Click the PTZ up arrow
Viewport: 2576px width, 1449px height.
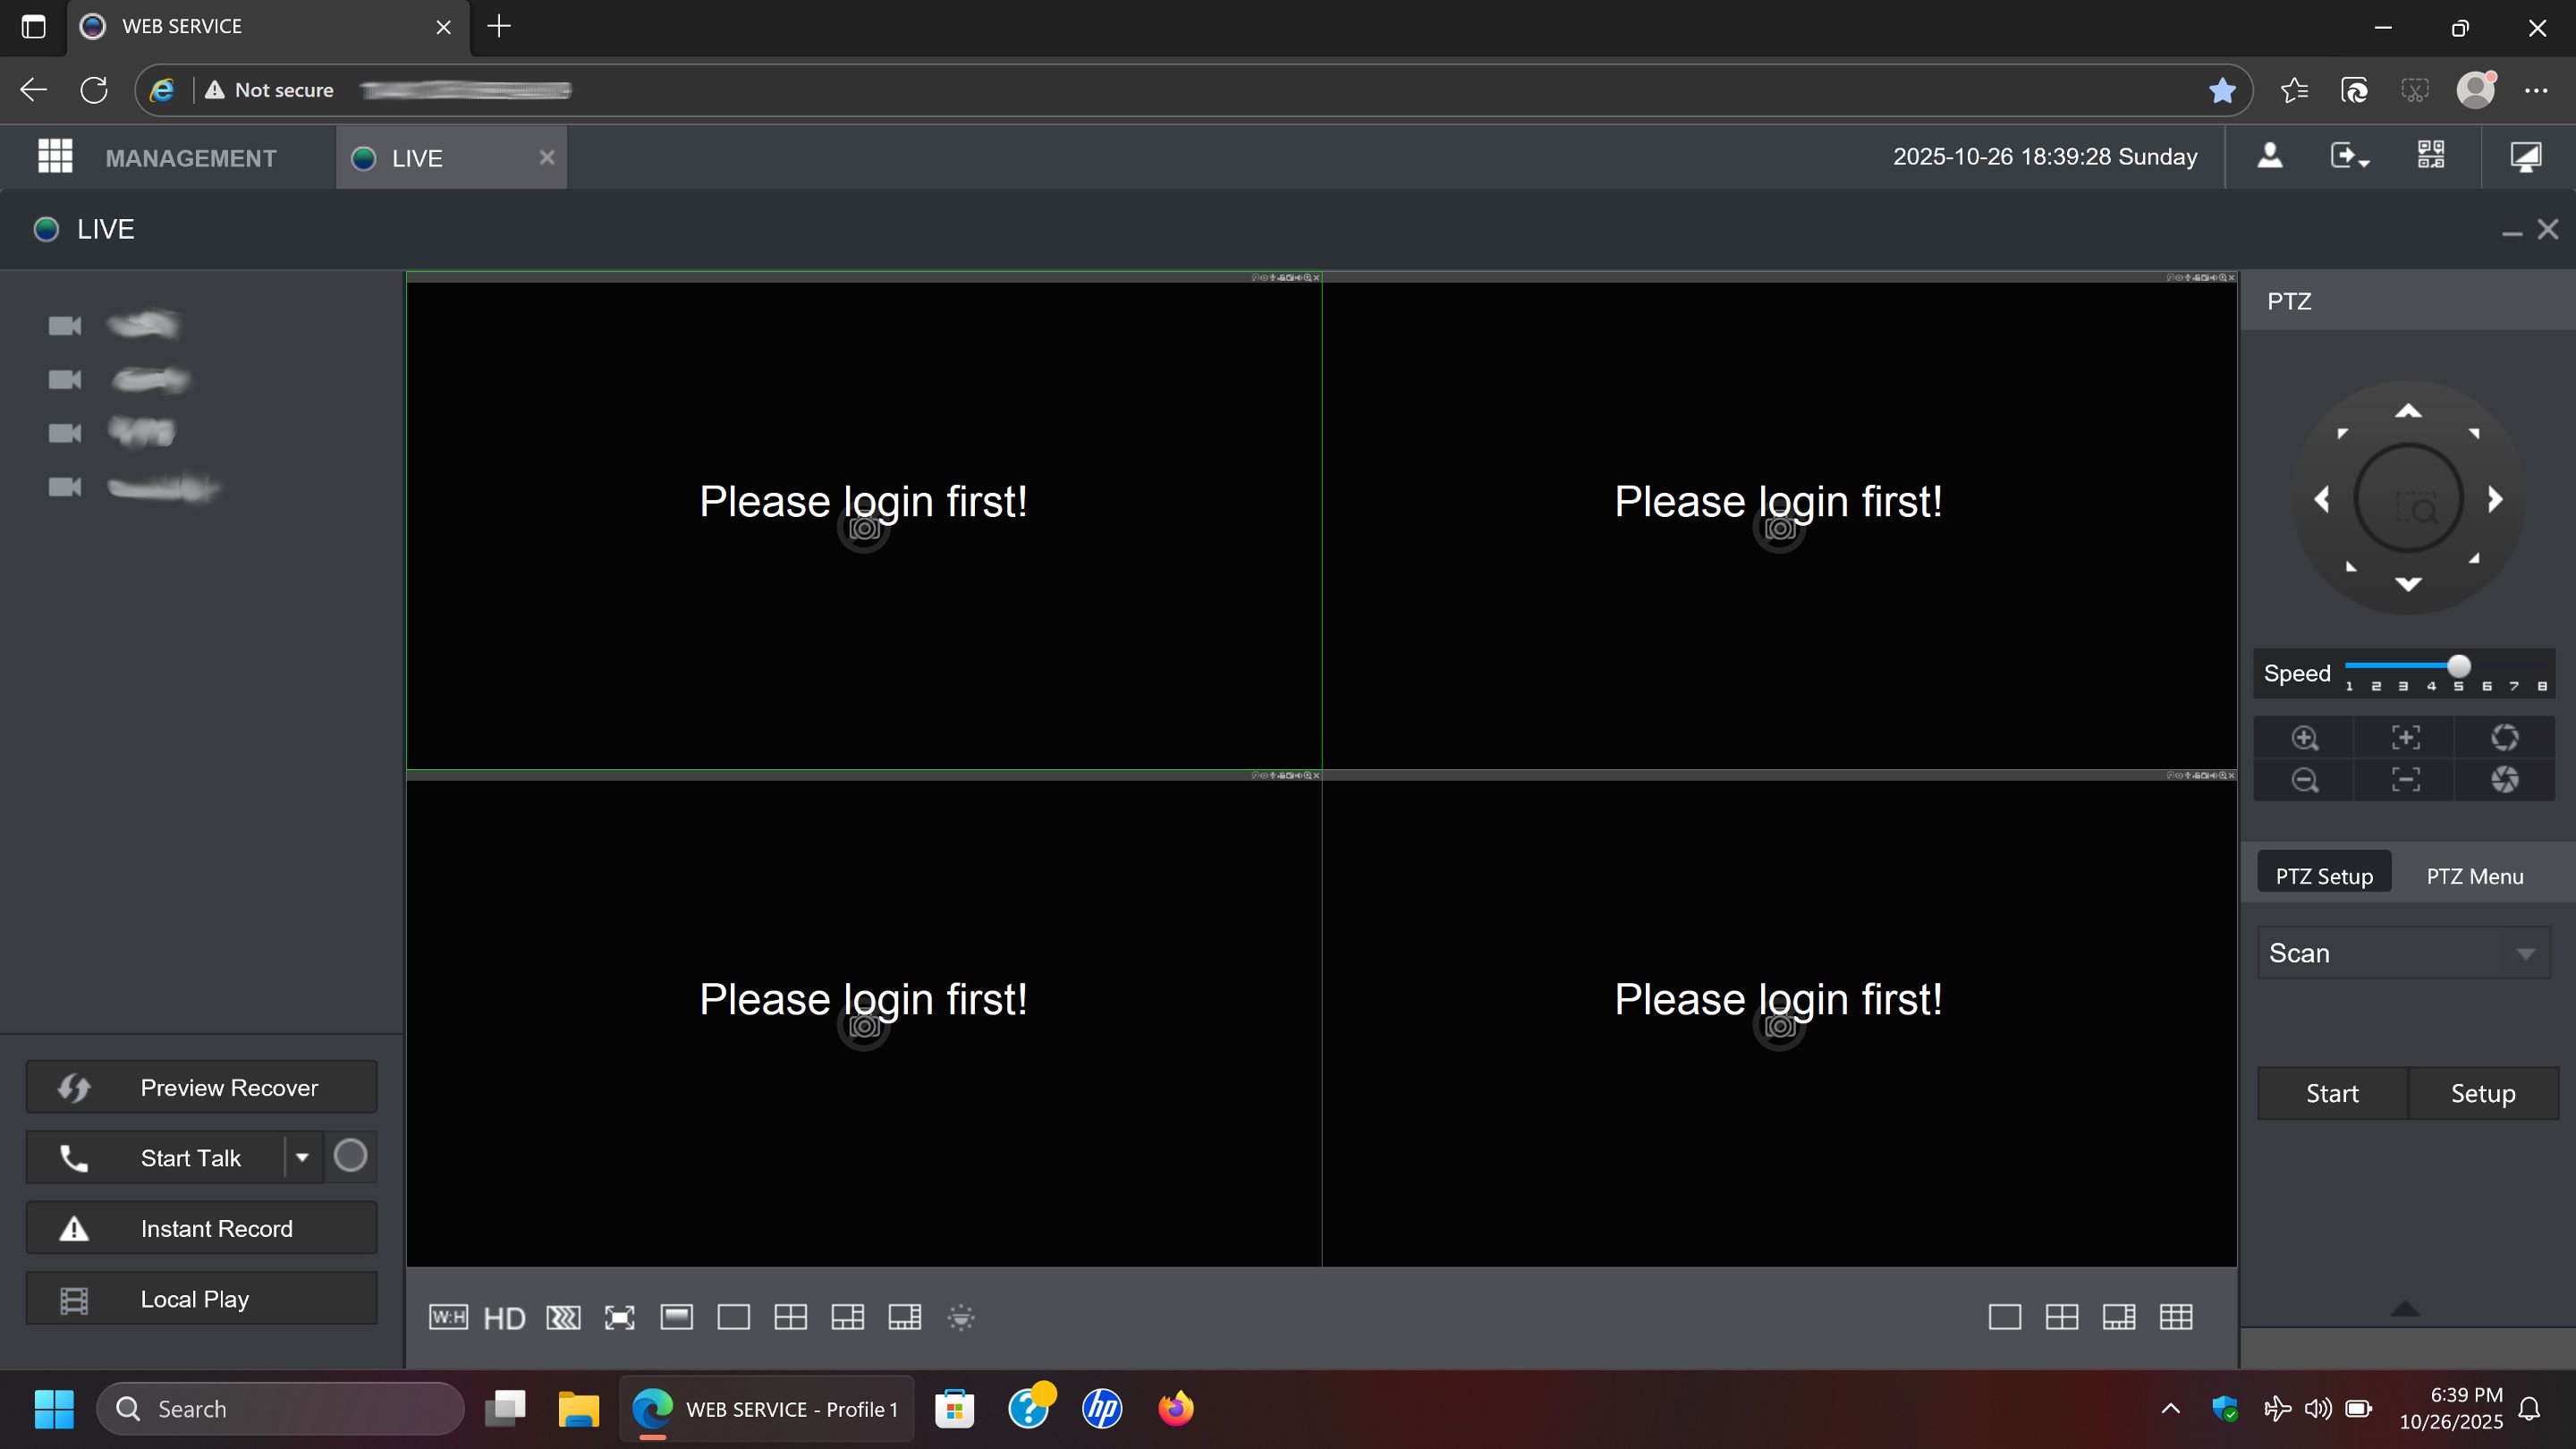[x=2408, y=411]
